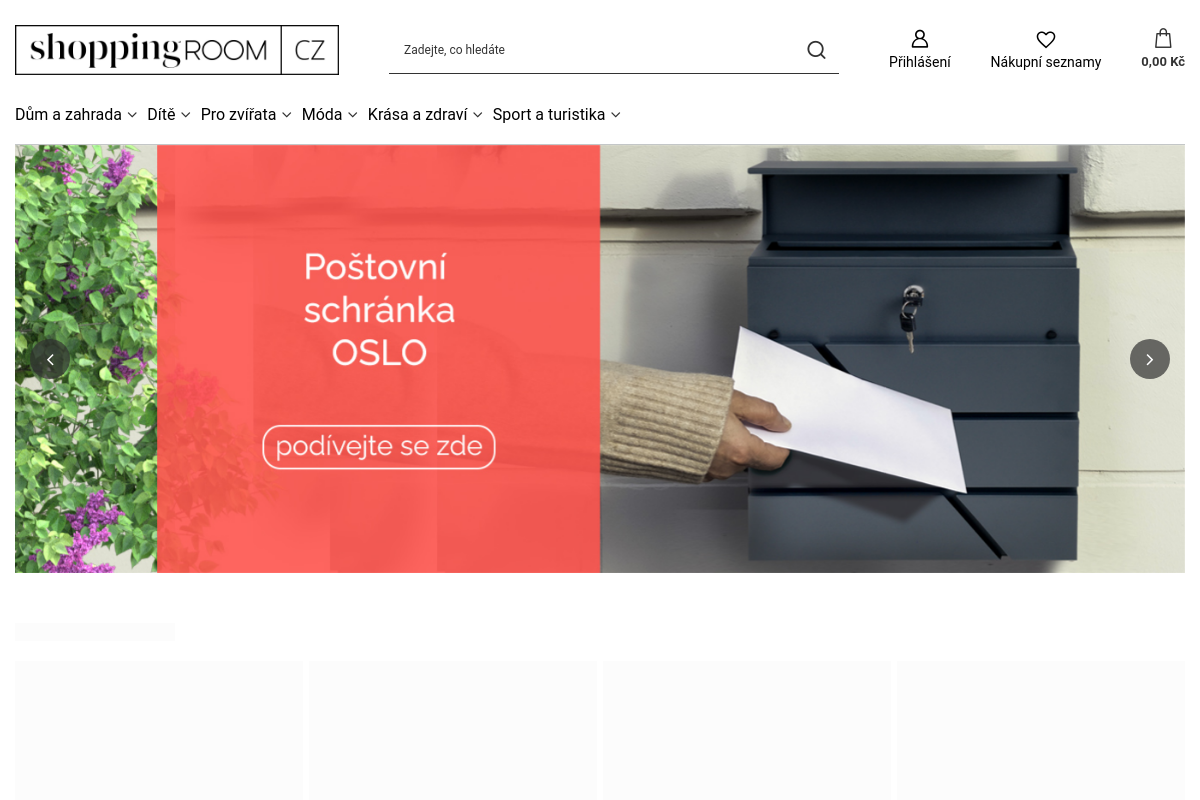The image size is (1200, 800).
Task: Expand the Pro zvířata category dropdown
Action: 246,115
